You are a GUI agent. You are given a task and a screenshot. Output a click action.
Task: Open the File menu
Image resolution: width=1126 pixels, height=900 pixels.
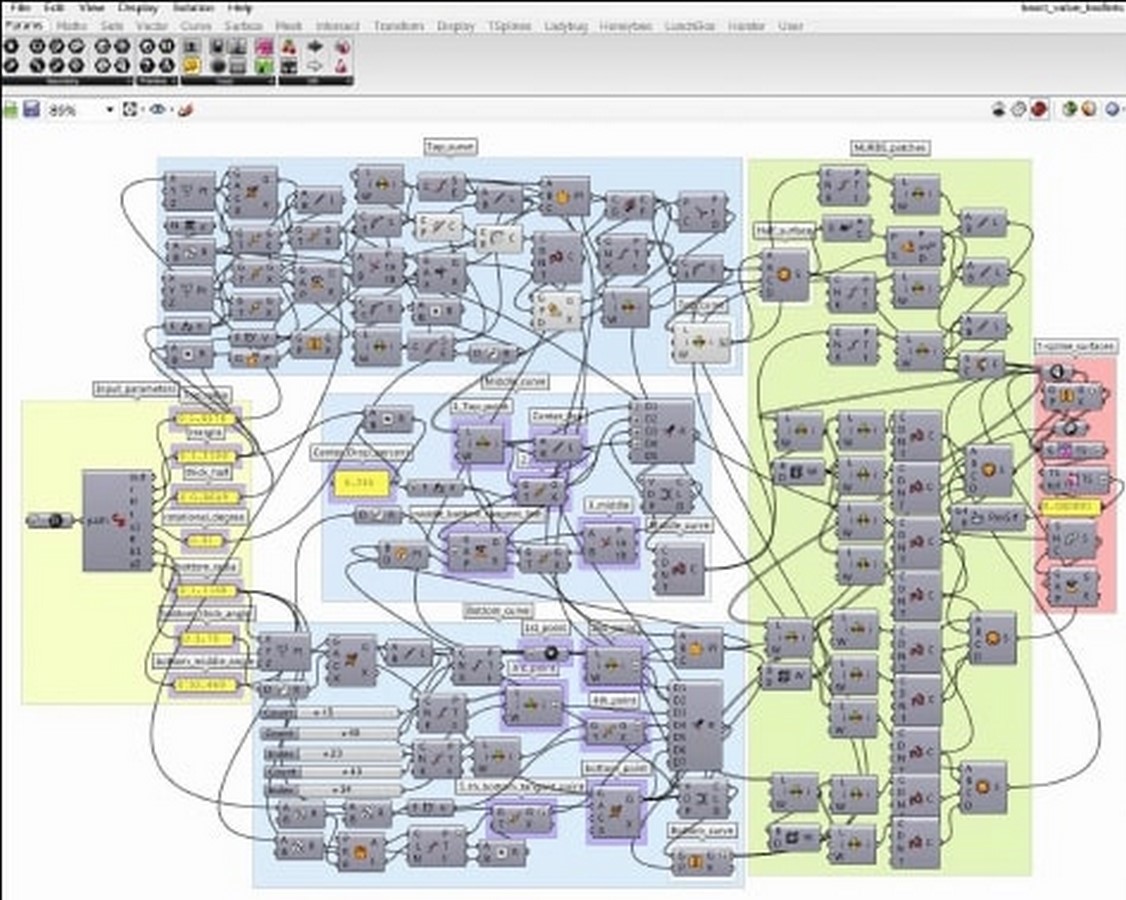19,8
